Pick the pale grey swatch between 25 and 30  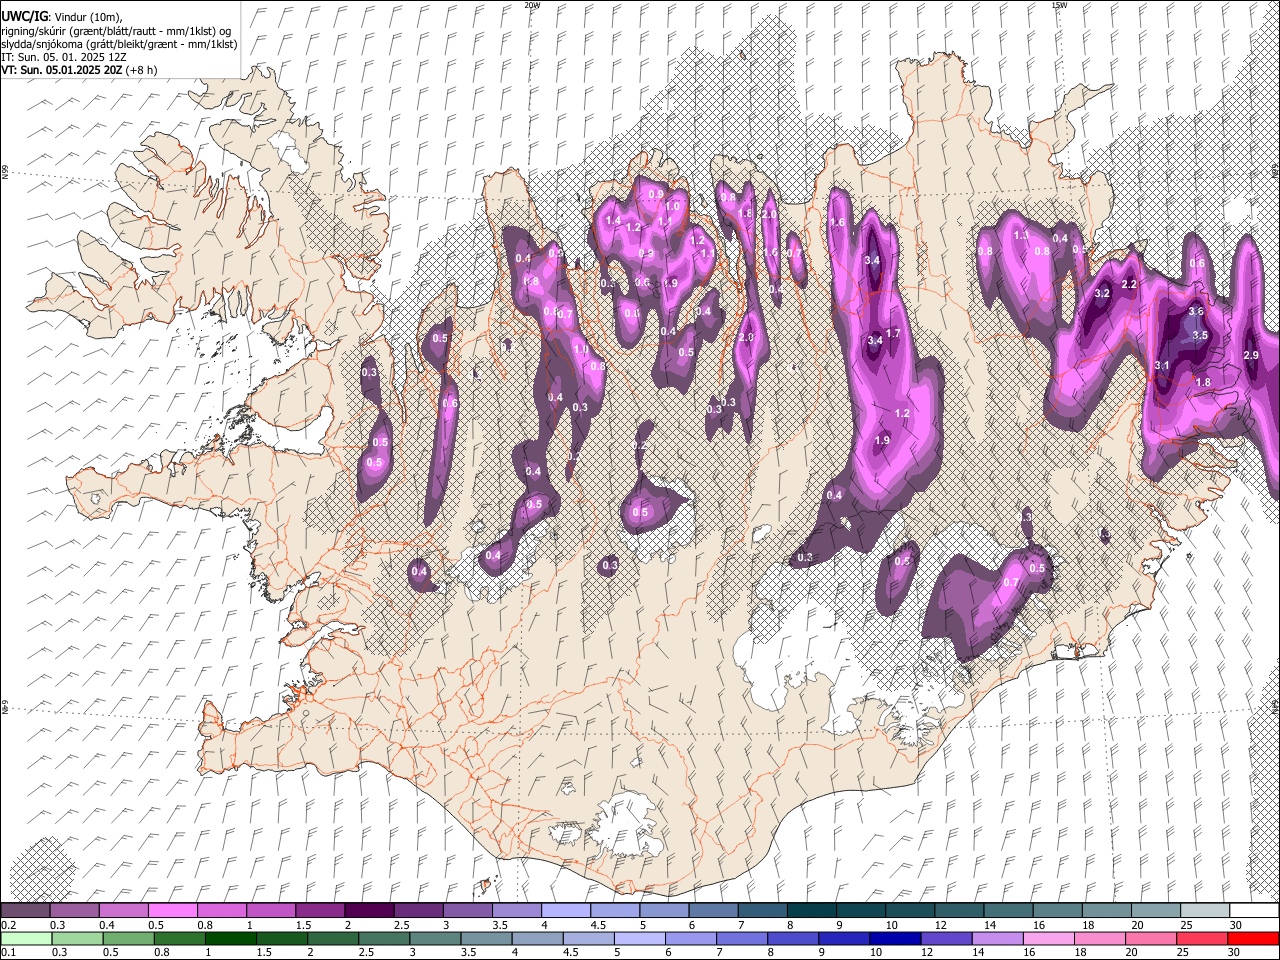[1205, 911]
